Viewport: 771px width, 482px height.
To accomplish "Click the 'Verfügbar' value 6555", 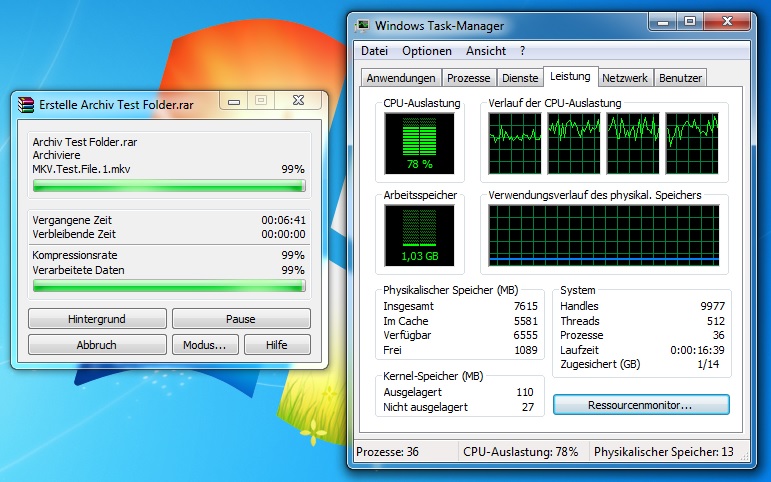I will point(526,335).
